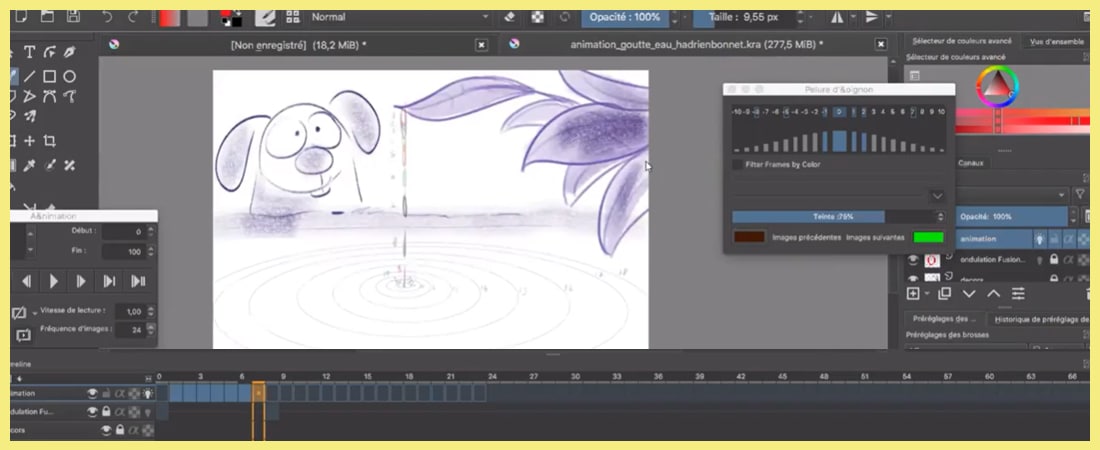Viewport: 1100px width, 450px height.
Task: Open an existing document from the toolbar
Action: (47, 16)
